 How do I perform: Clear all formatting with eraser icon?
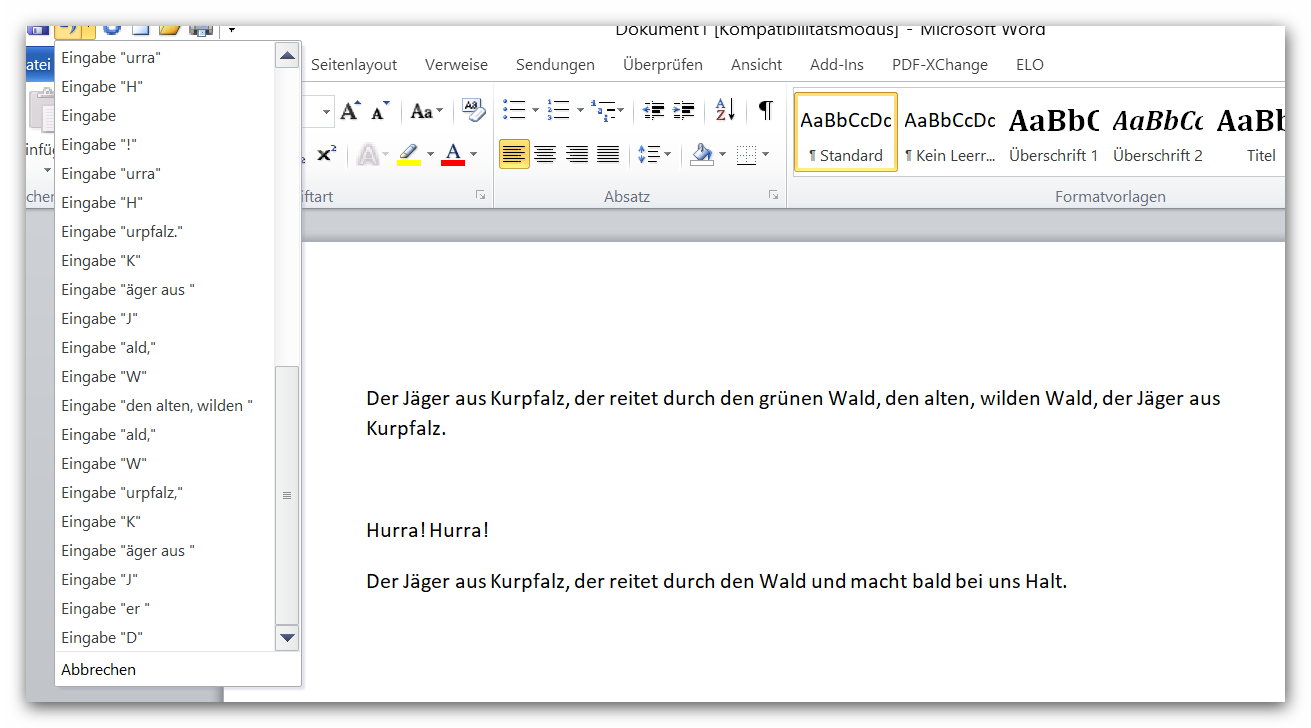(x=473, y=111)
